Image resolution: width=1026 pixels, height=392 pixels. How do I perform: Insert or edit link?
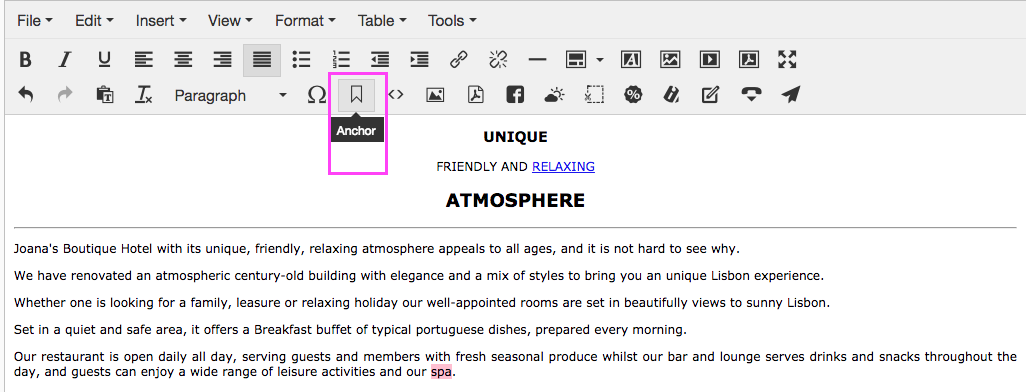click(459, 60)
